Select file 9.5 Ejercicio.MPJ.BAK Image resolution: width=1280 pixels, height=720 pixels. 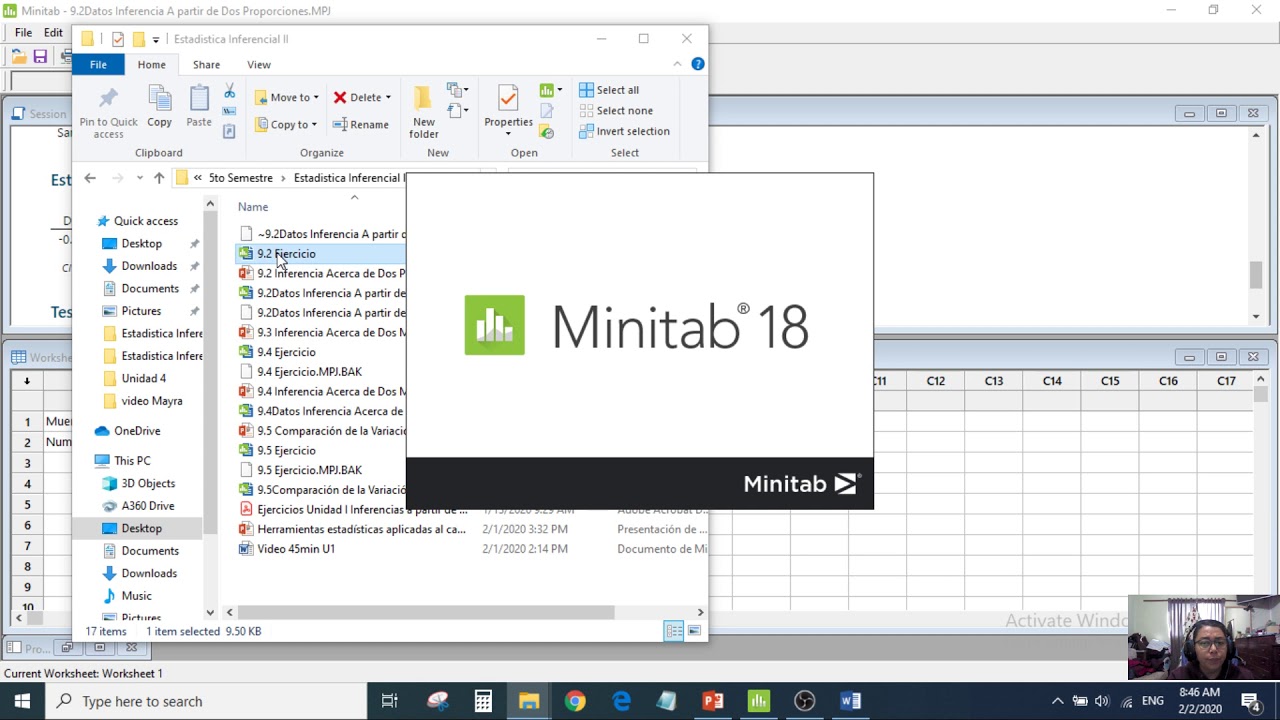coord(309,470)
